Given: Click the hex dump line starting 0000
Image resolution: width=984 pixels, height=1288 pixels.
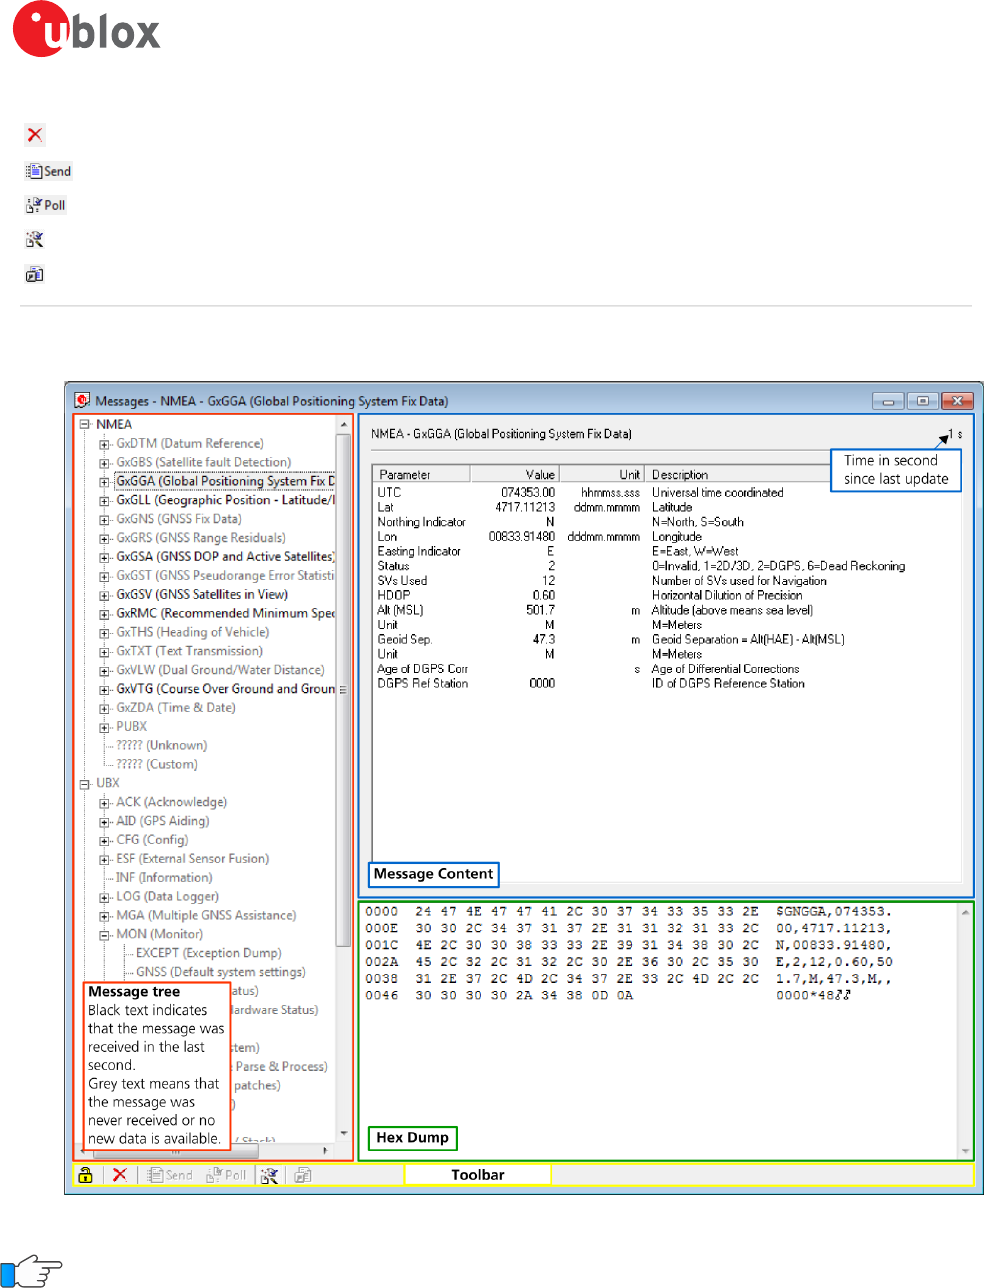Looking at the screenshot, I should point(628,912).
